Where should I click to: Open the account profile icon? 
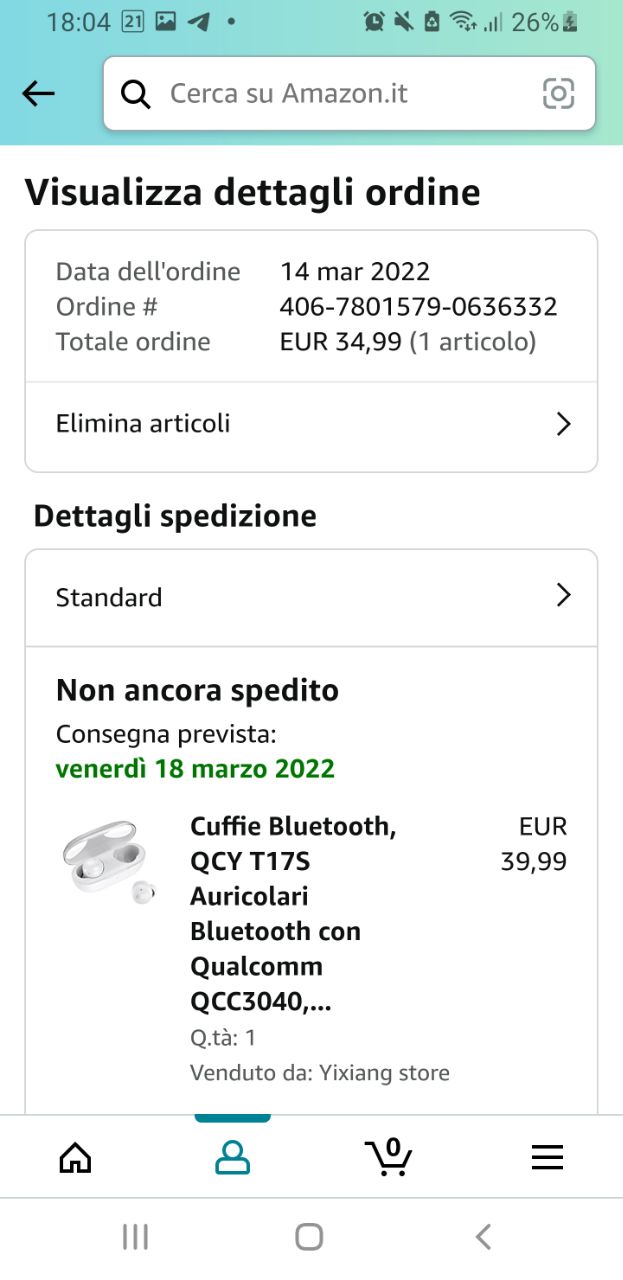pyautogui.click(x=232, y=1157)
